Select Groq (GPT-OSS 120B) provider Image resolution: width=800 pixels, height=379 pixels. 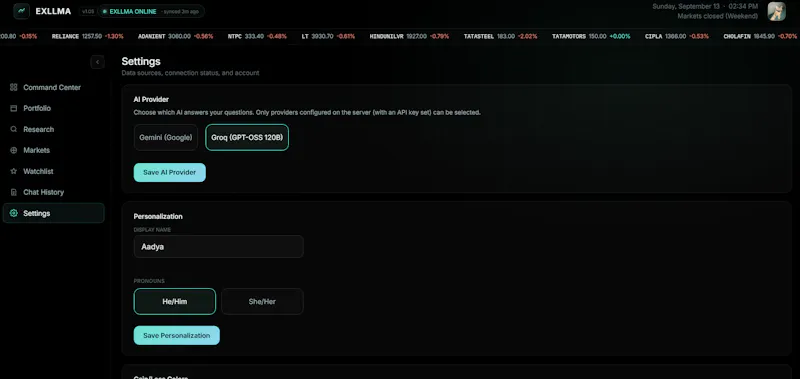pos(247,137)
